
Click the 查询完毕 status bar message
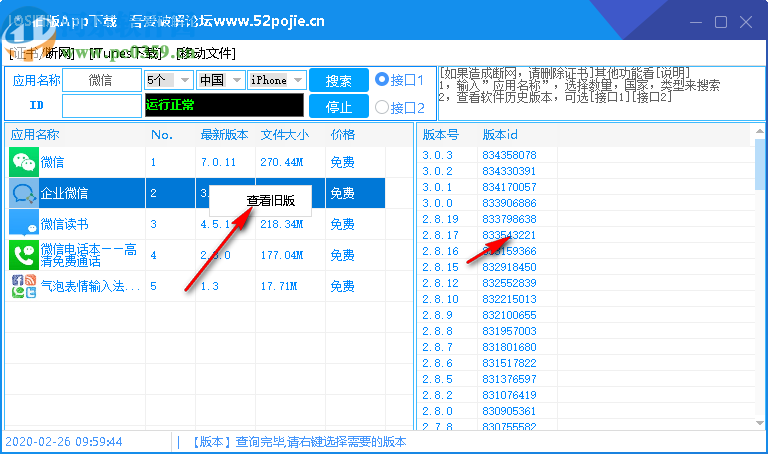click(297, 442)
